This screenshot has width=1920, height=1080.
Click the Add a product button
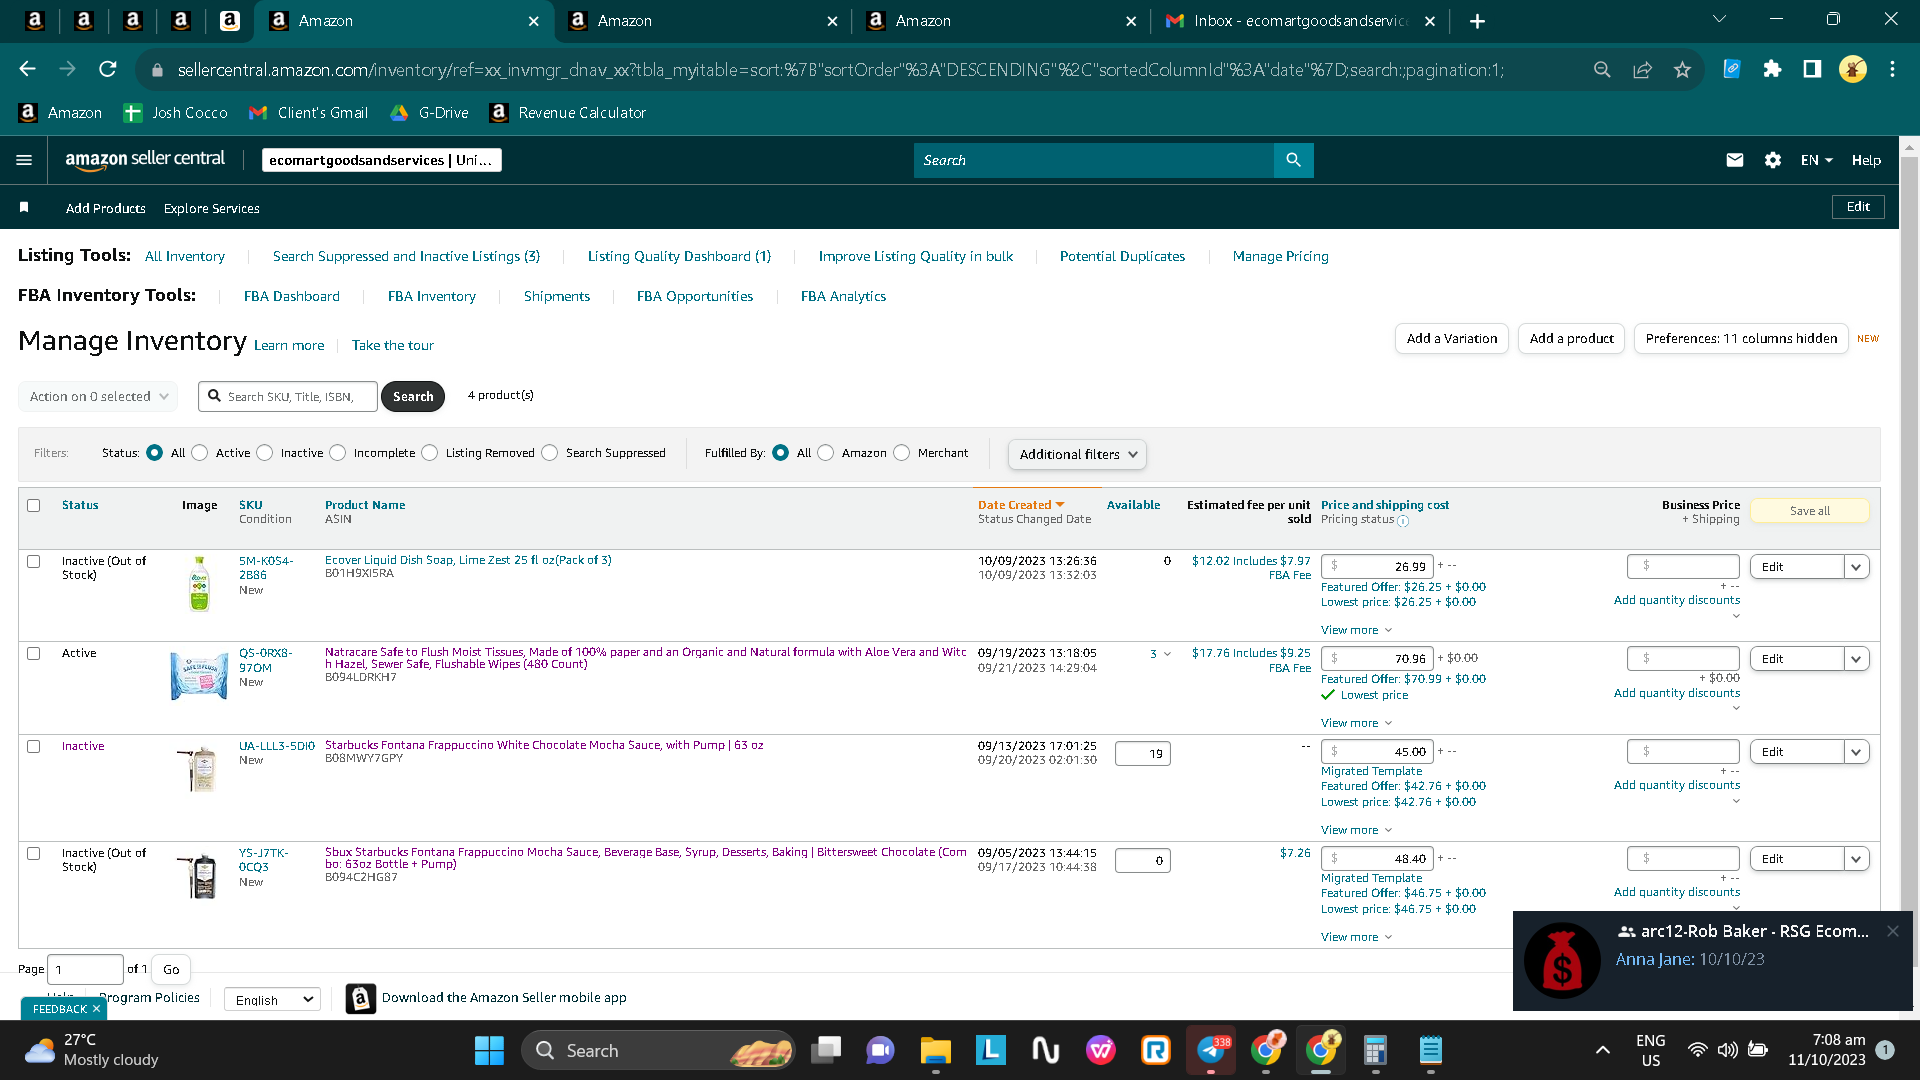(x=1572, y=338)
